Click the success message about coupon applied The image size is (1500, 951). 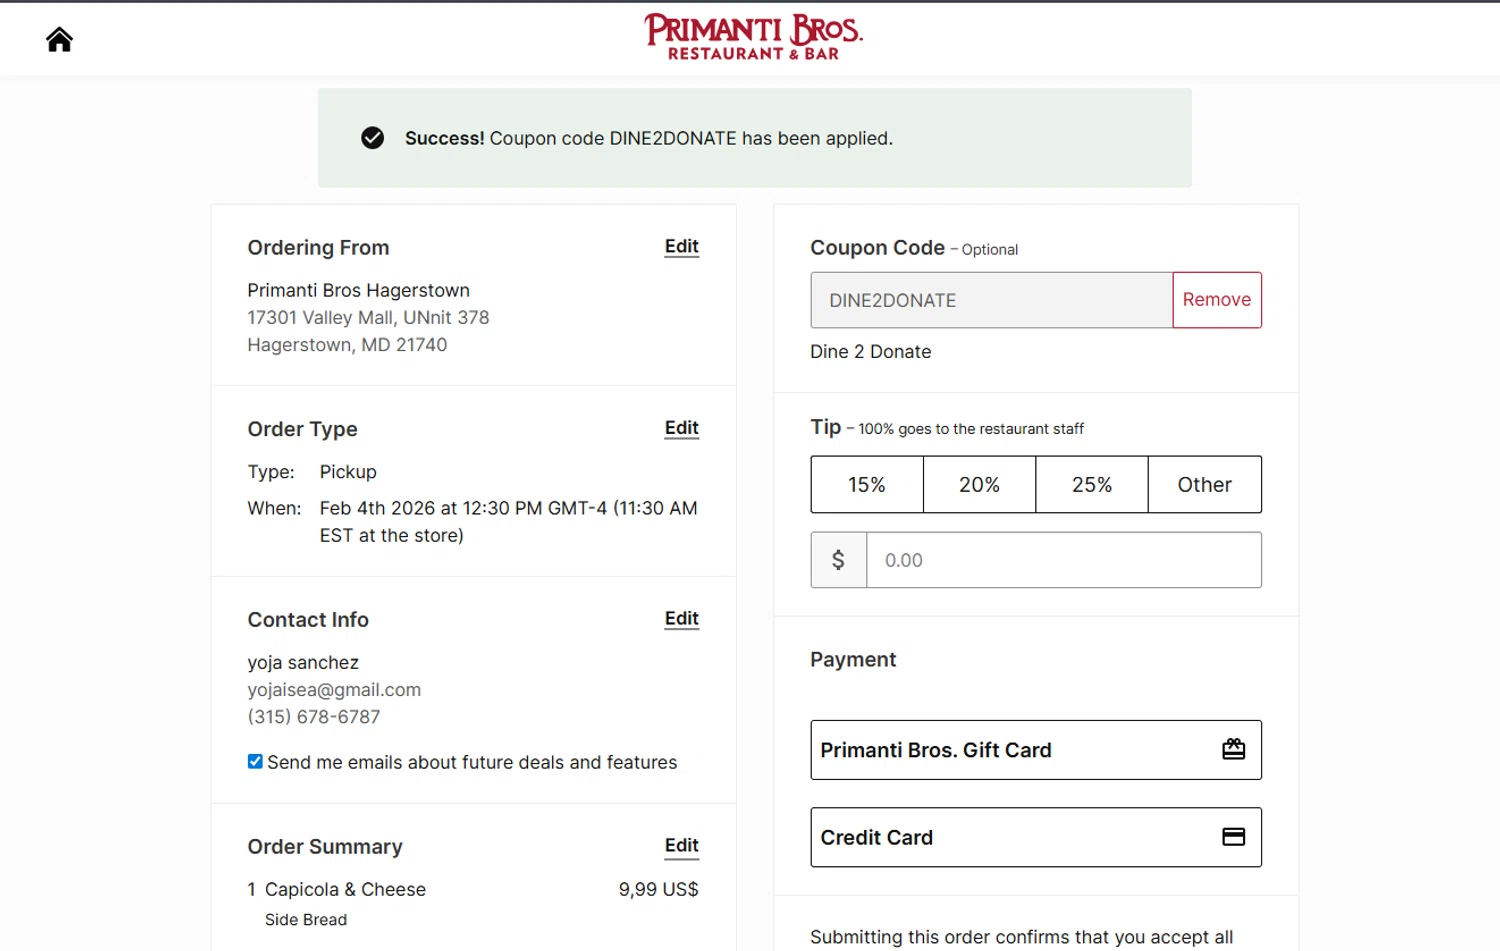(x=648, y=138)
